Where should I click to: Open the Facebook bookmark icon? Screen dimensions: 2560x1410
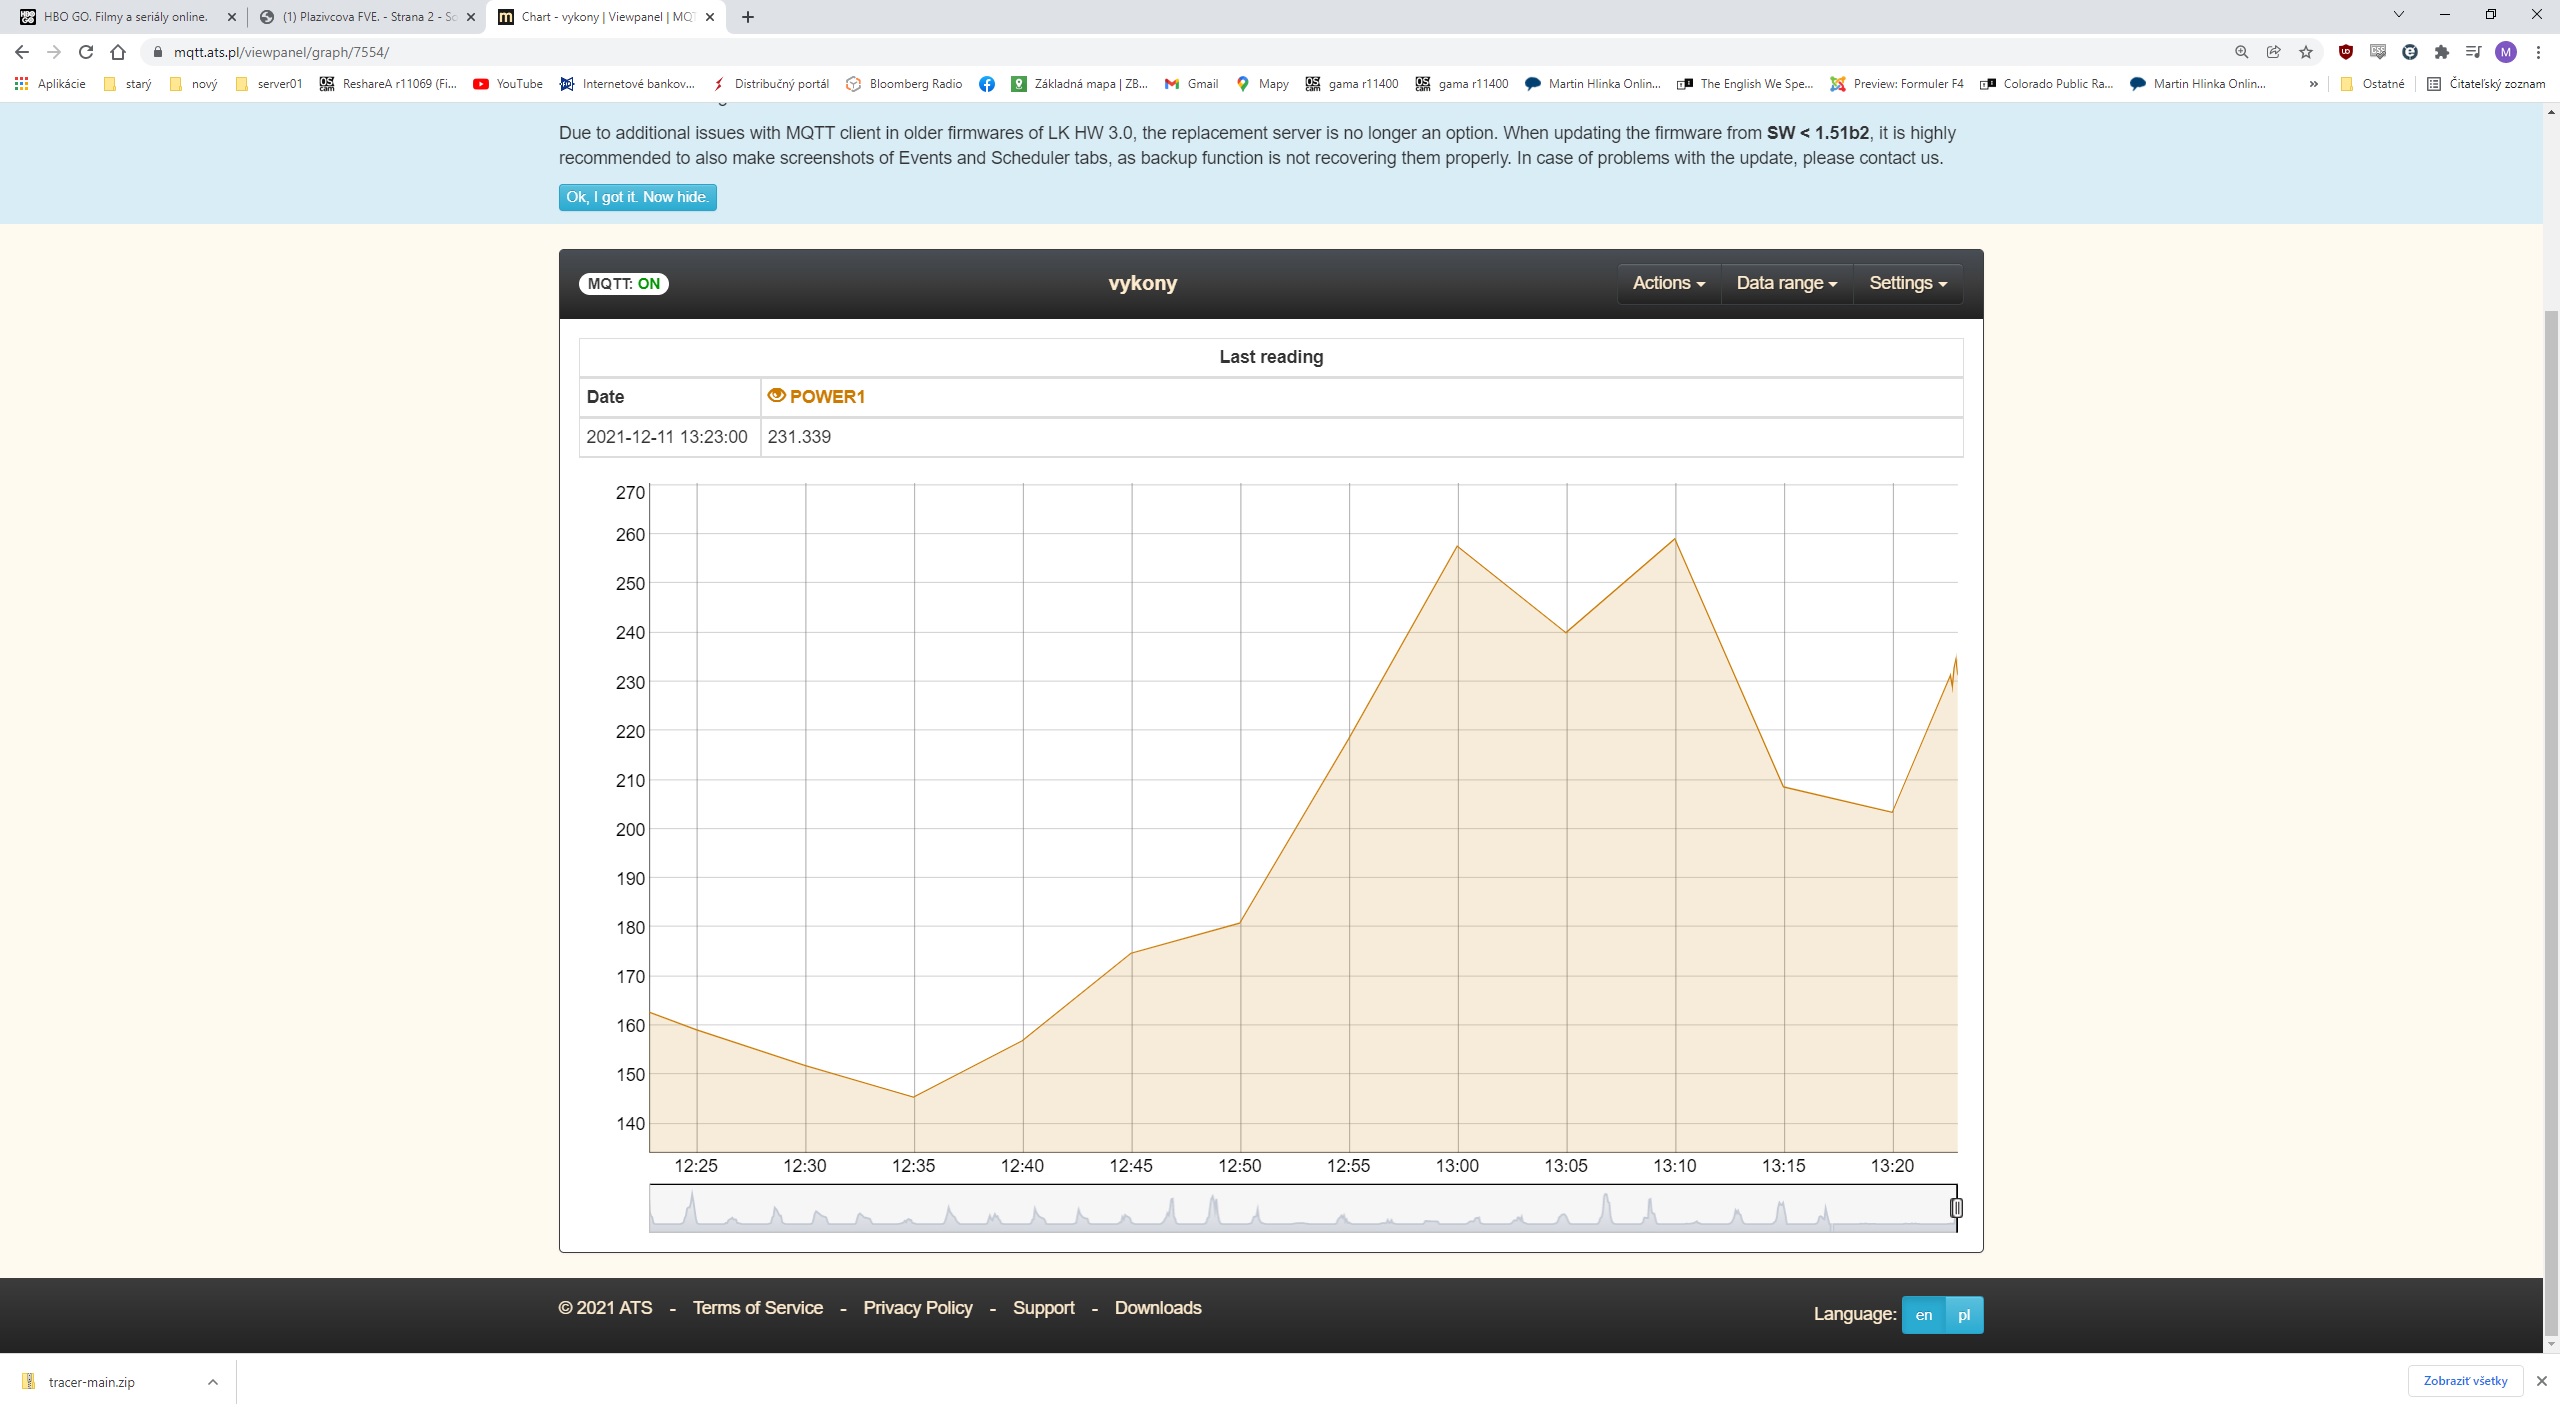[x=987, y=84]
